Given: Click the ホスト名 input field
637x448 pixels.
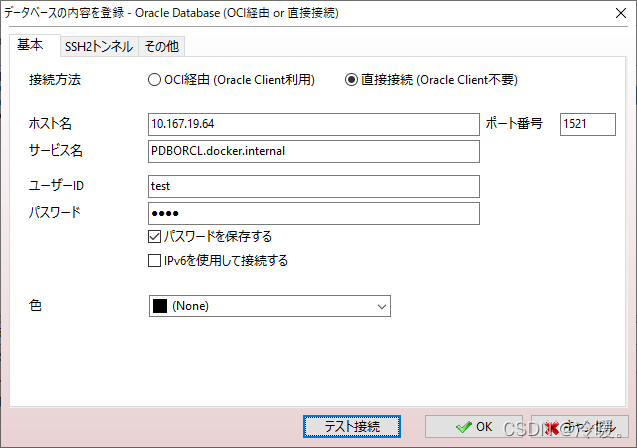Looking at the screenshot, I should [314, 124].
